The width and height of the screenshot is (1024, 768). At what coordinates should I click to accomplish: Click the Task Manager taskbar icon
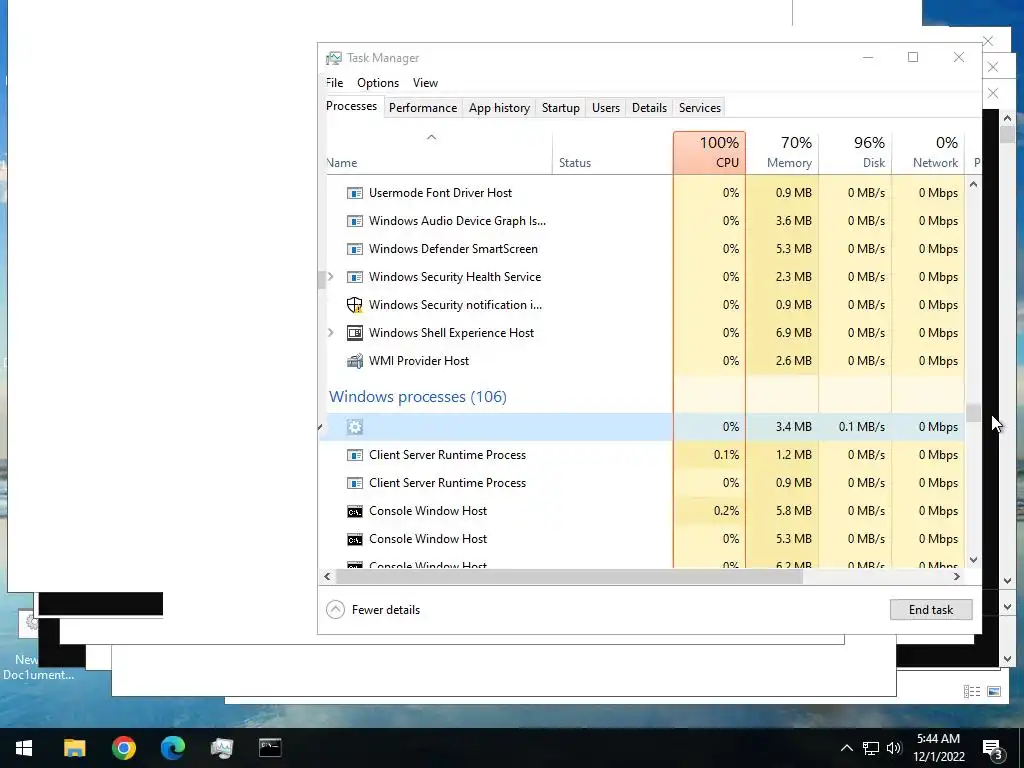221,748
